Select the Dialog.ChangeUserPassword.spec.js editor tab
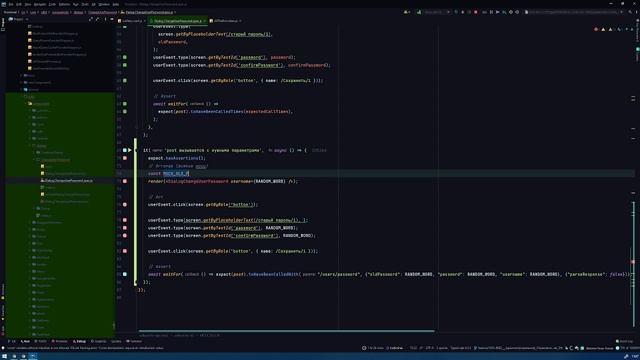Screen dimensions: 640x360 click(178, 21)
